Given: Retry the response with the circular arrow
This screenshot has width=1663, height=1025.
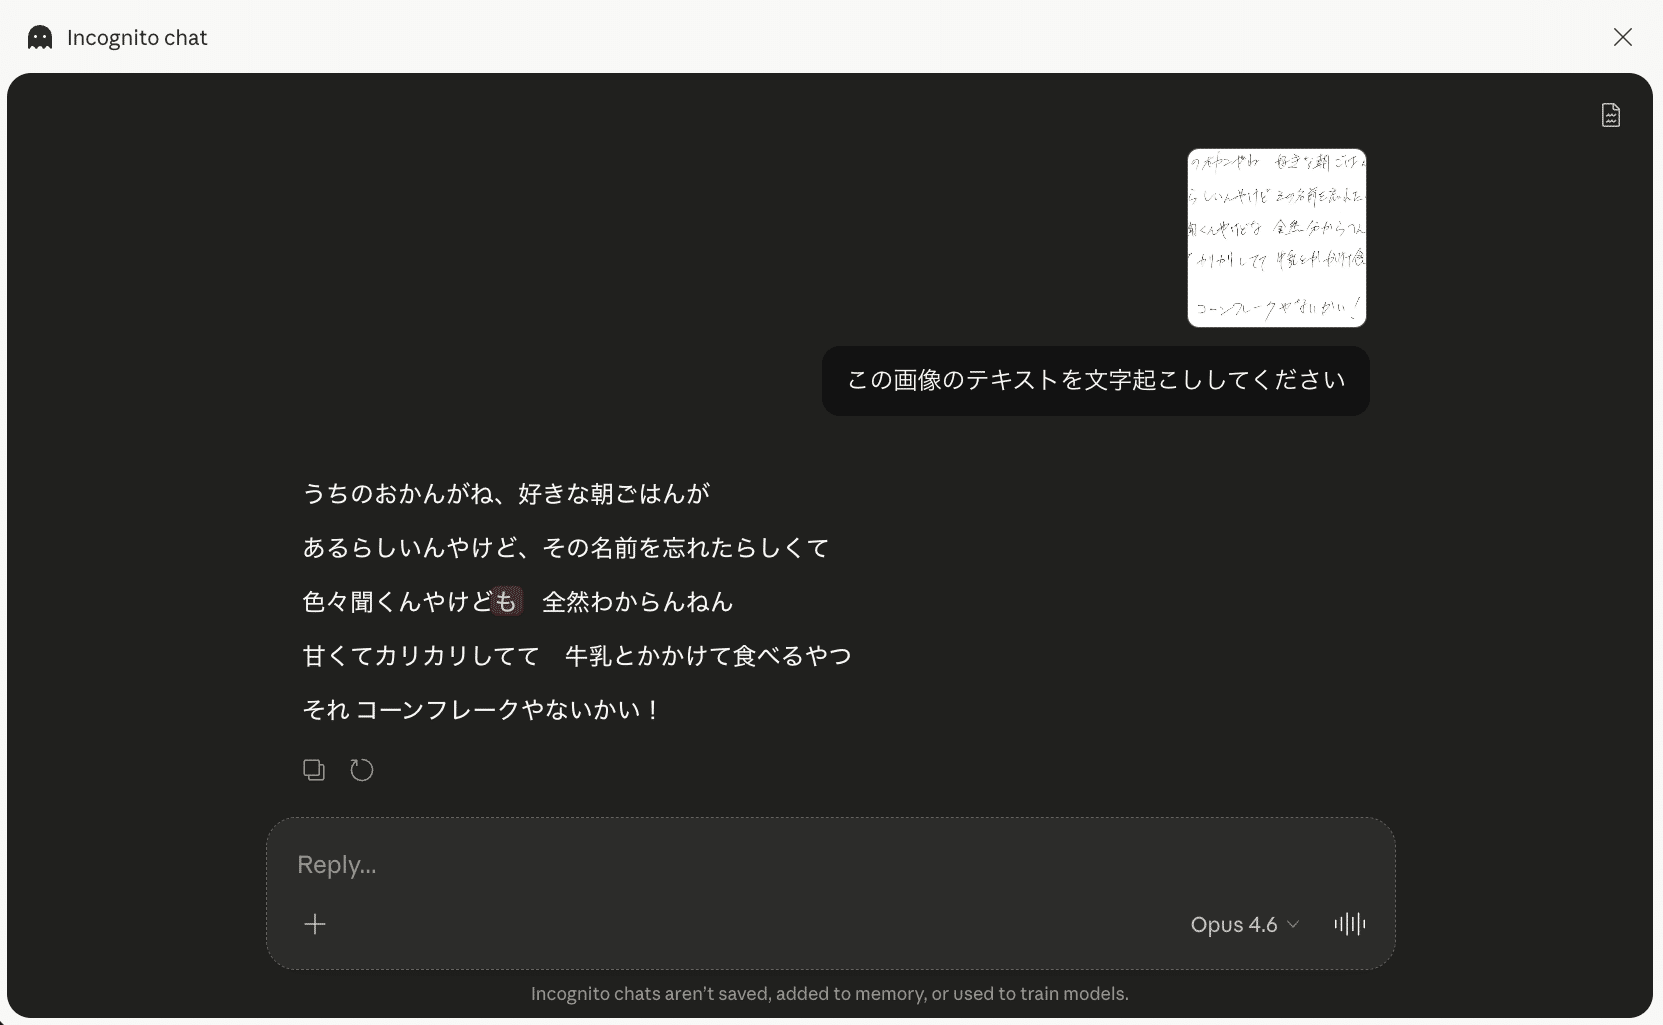Looking at the screenshot, I should point(362,770).
